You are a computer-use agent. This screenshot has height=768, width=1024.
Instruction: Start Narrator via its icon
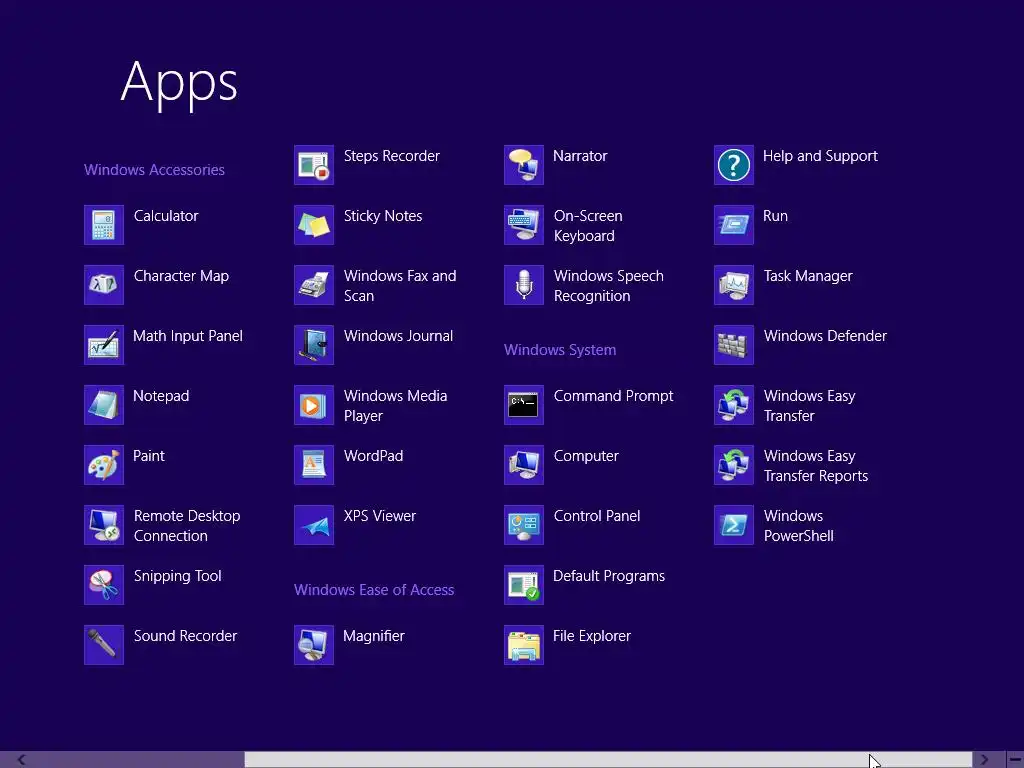coord(524,165)
